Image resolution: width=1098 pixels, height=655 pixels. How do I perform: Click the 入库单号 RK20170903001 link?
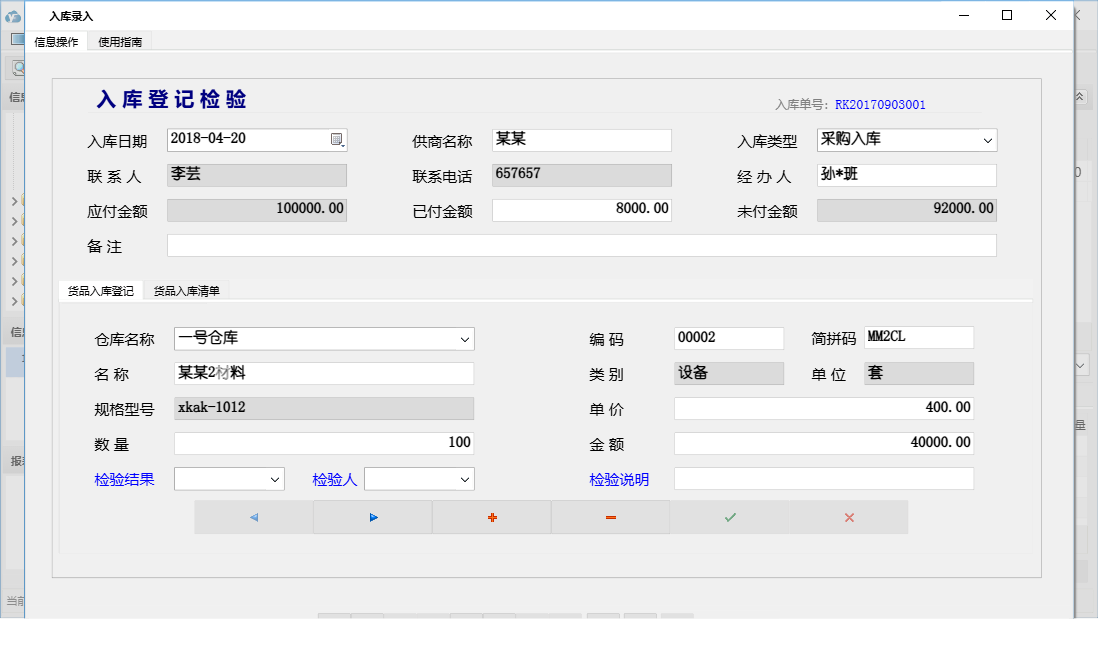(x=881, y=104)
